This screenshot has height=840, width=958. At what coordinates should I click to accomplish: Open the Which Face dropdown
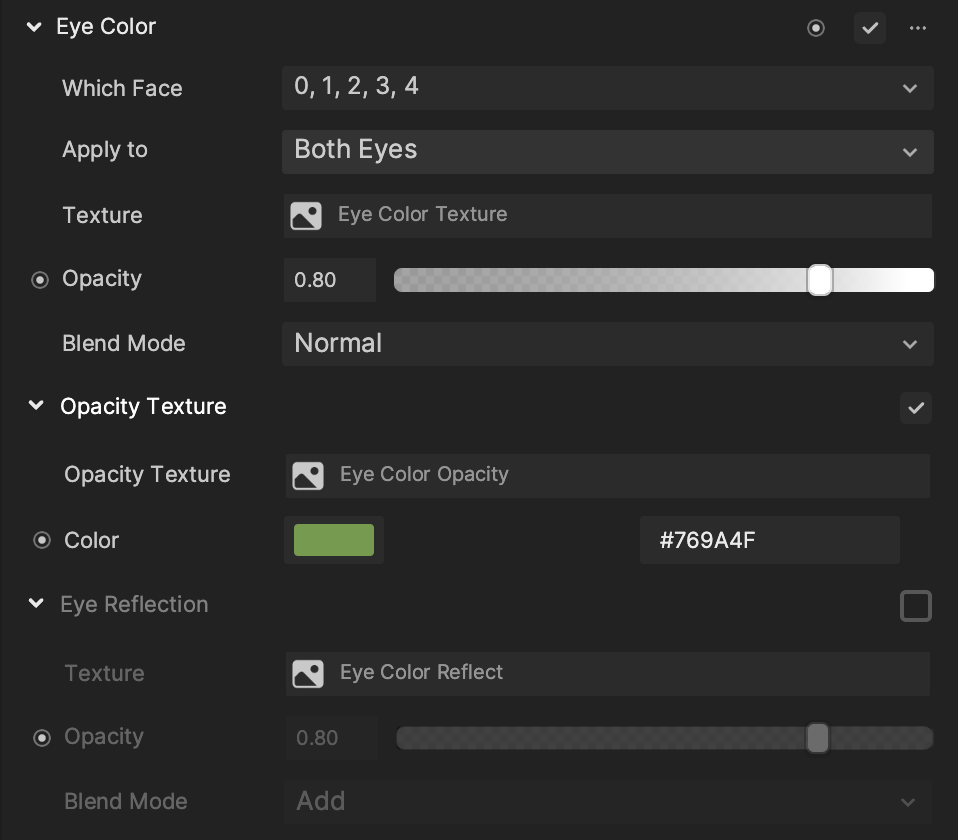point(608,88)
